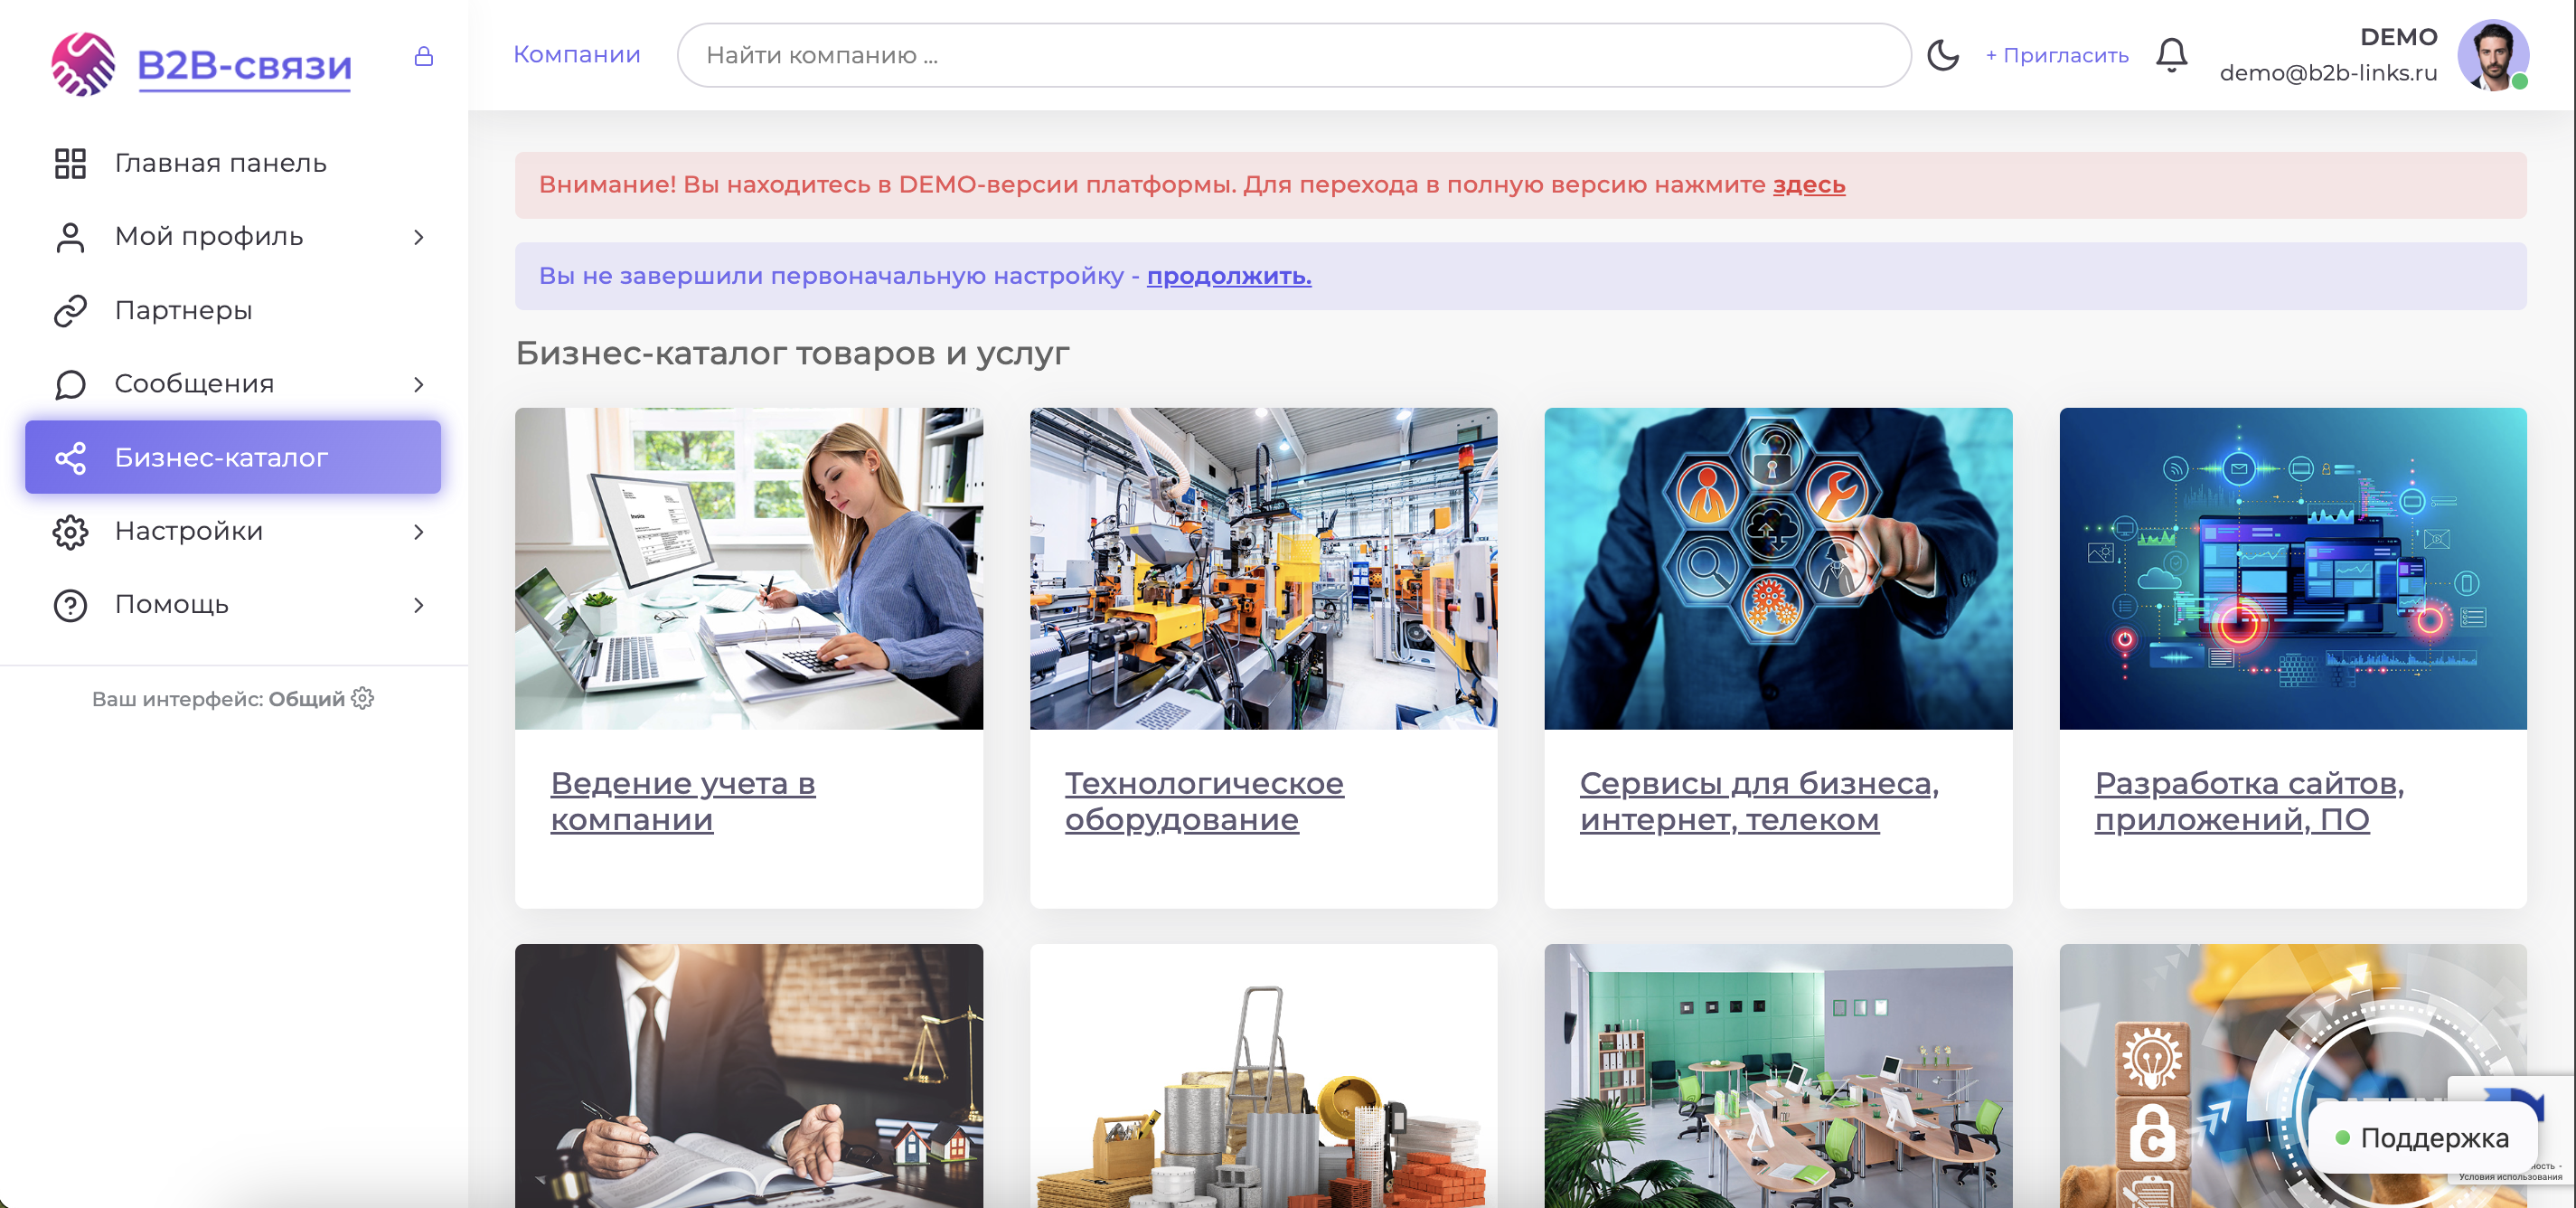Expand the Настройки submenu chevron

[419, 531]
